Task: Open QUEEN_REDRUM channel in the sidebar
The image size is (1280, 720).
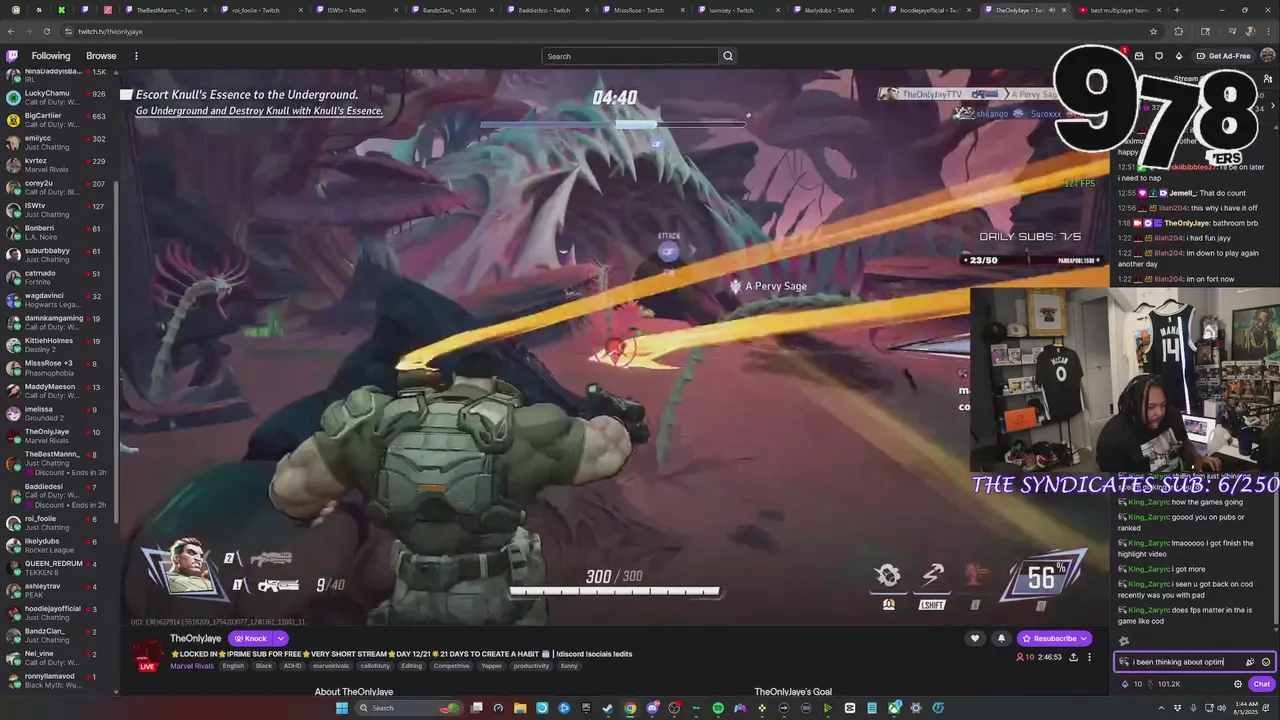Action: pyautogui.click(x=60, y=567)
